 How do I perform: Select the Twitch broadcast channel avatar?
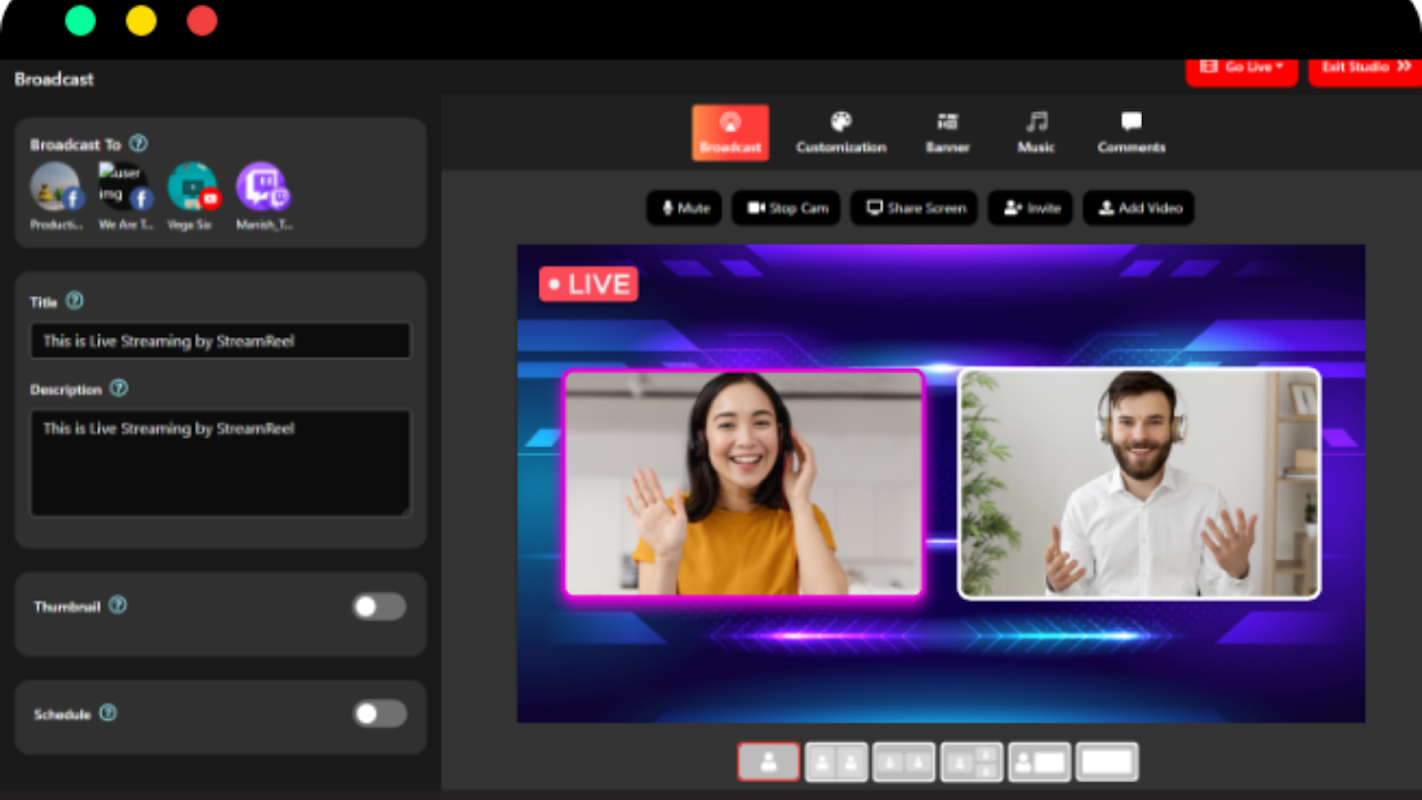[x=262, y=187]
